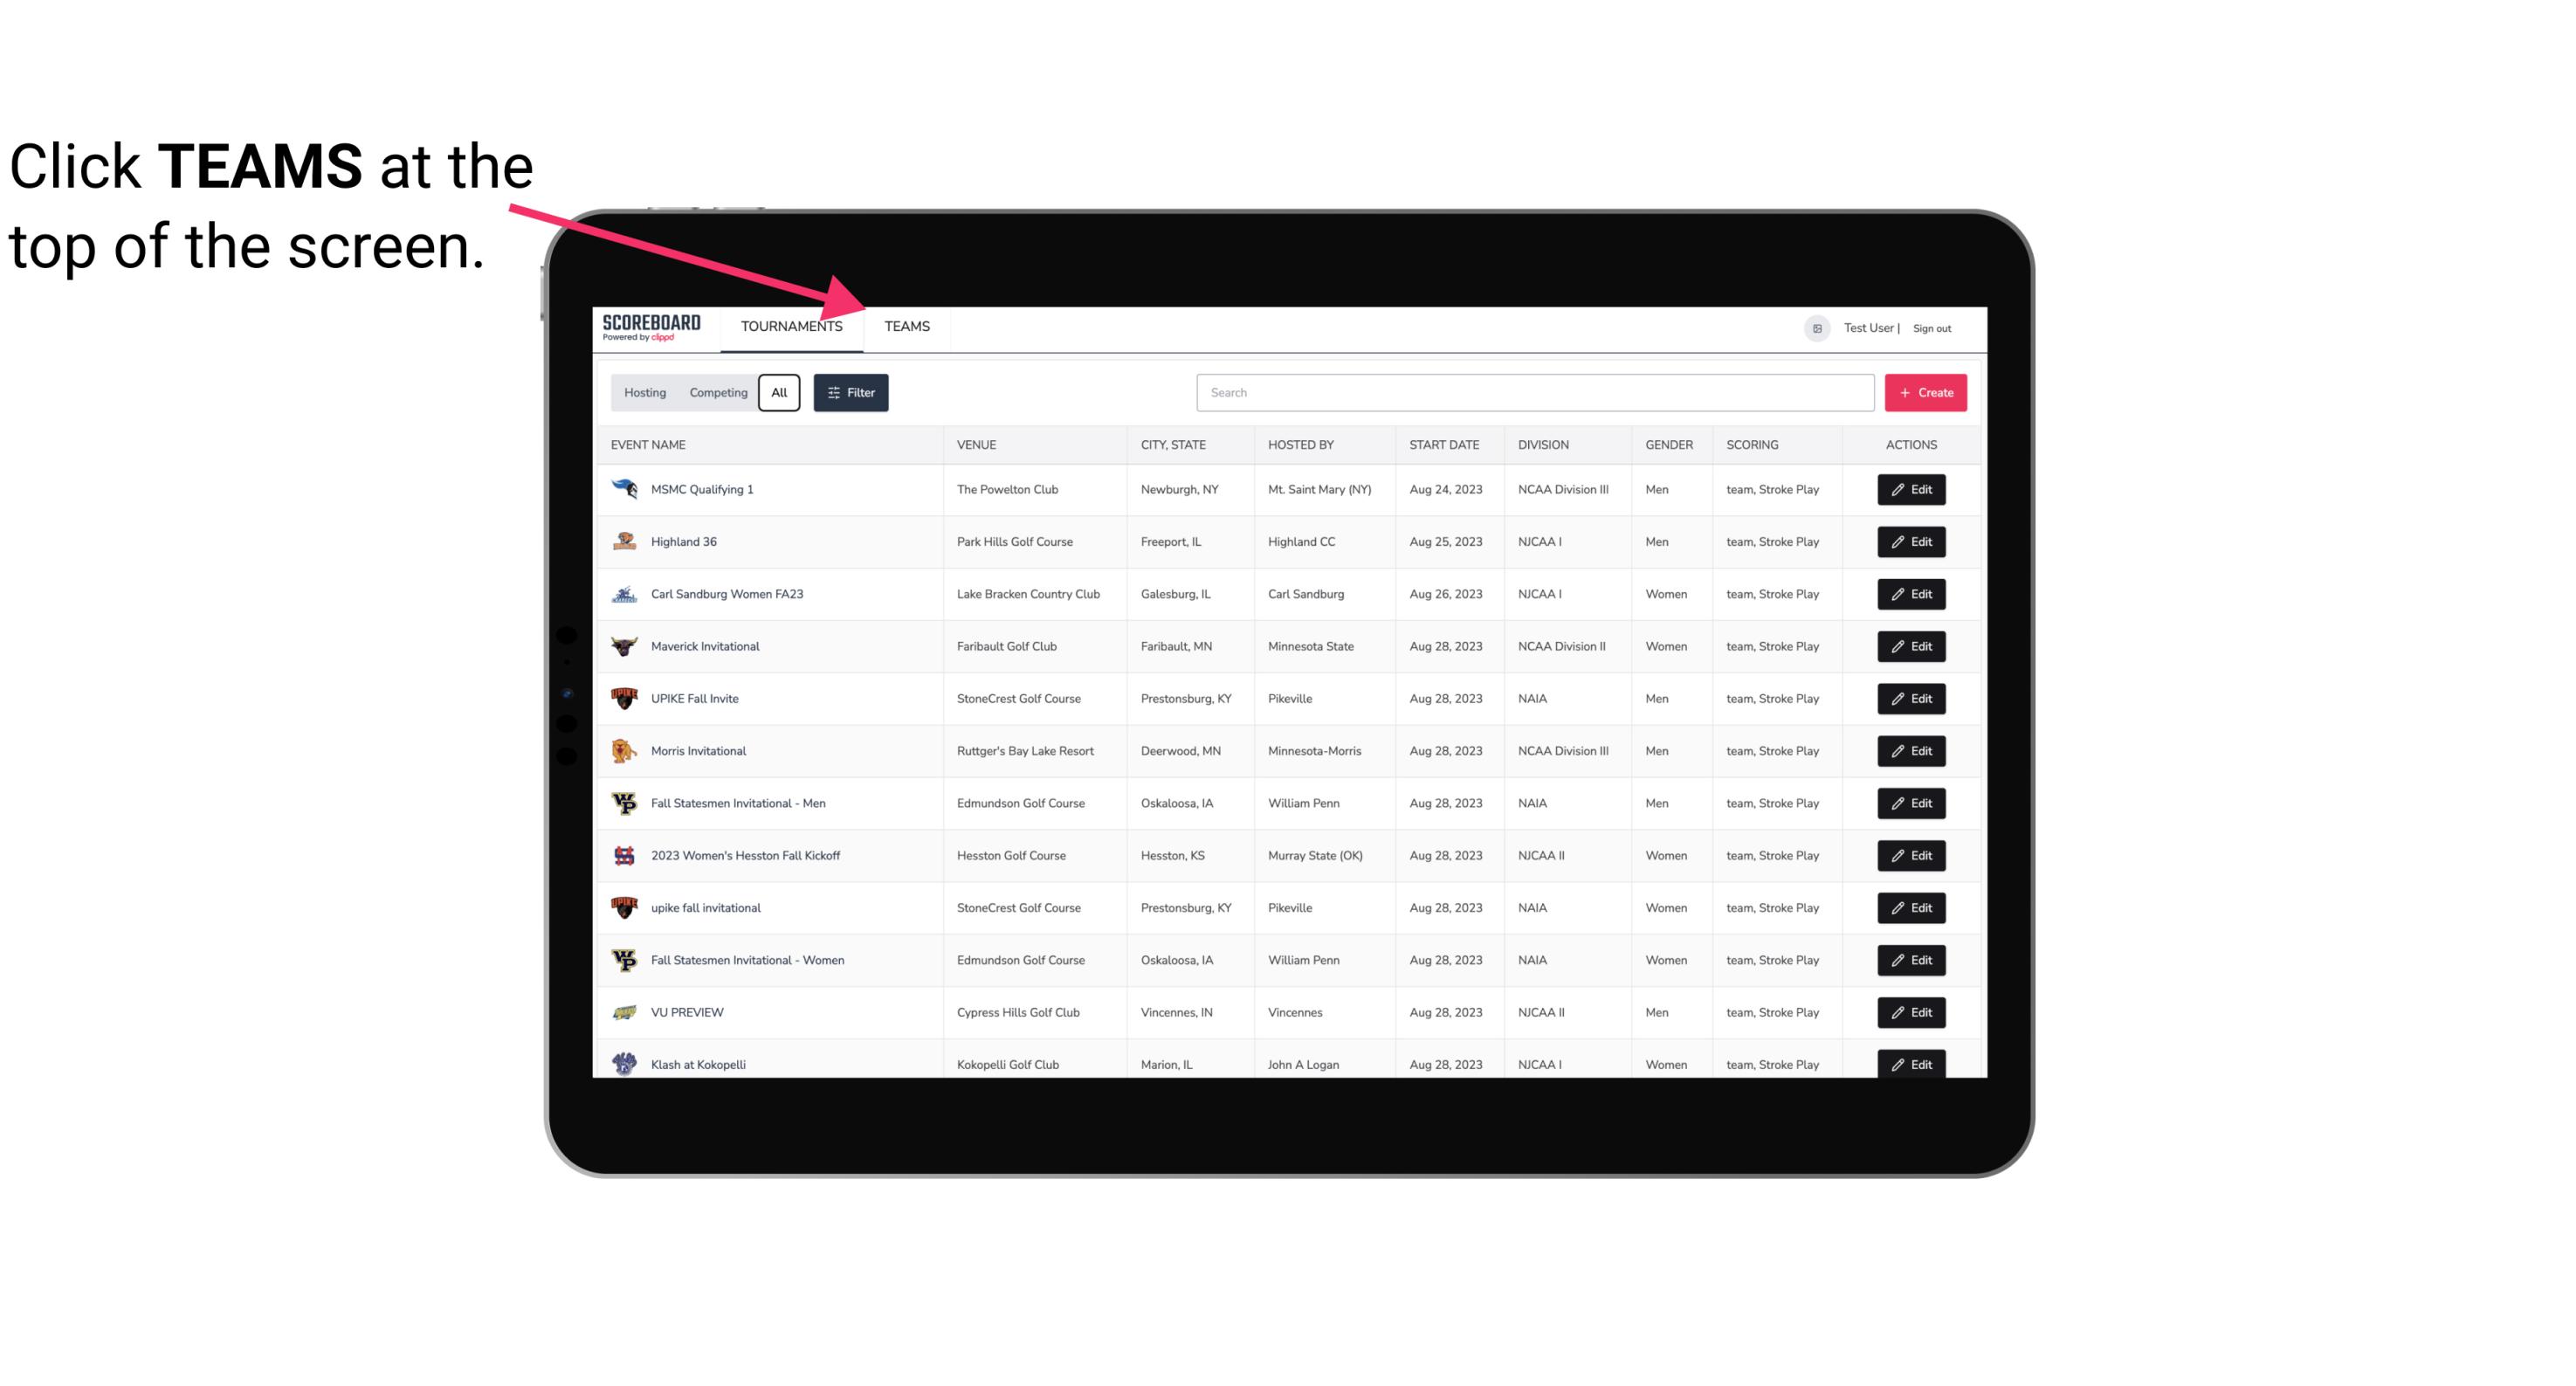Viewport: 2576px width, 1386px height.
Task: Expand the DIVISION column header
Action: (1544, 444)
